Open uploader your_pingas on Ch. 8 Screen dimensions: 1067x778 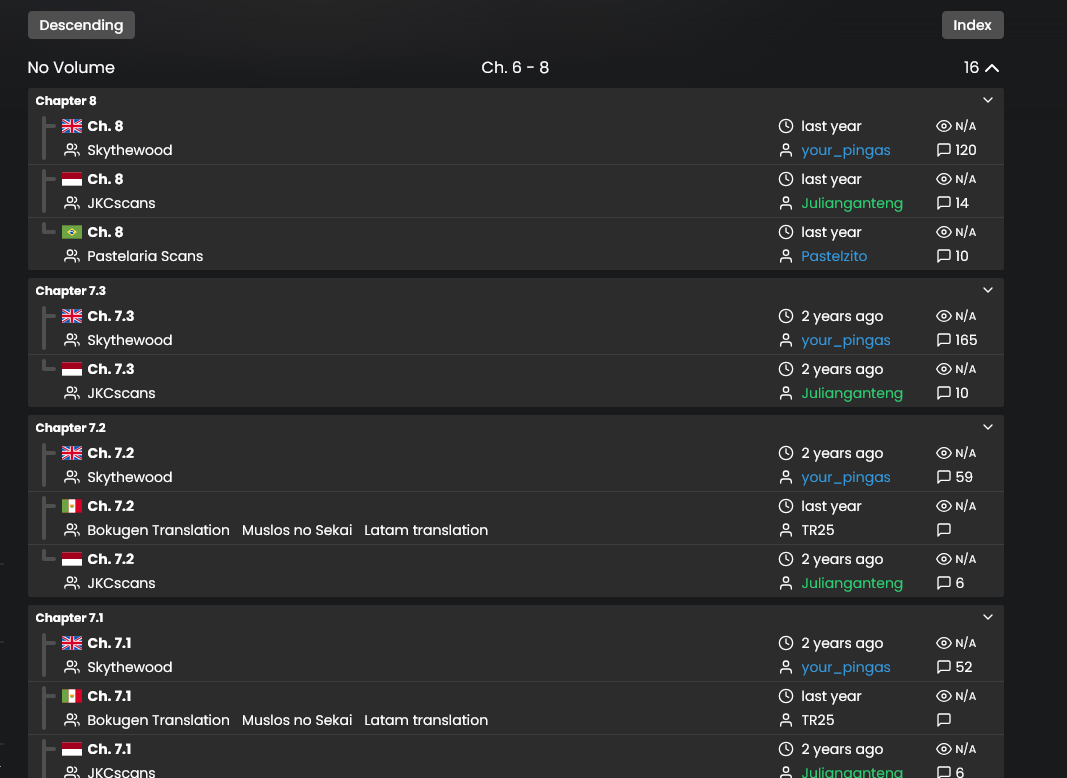[846, 150]
